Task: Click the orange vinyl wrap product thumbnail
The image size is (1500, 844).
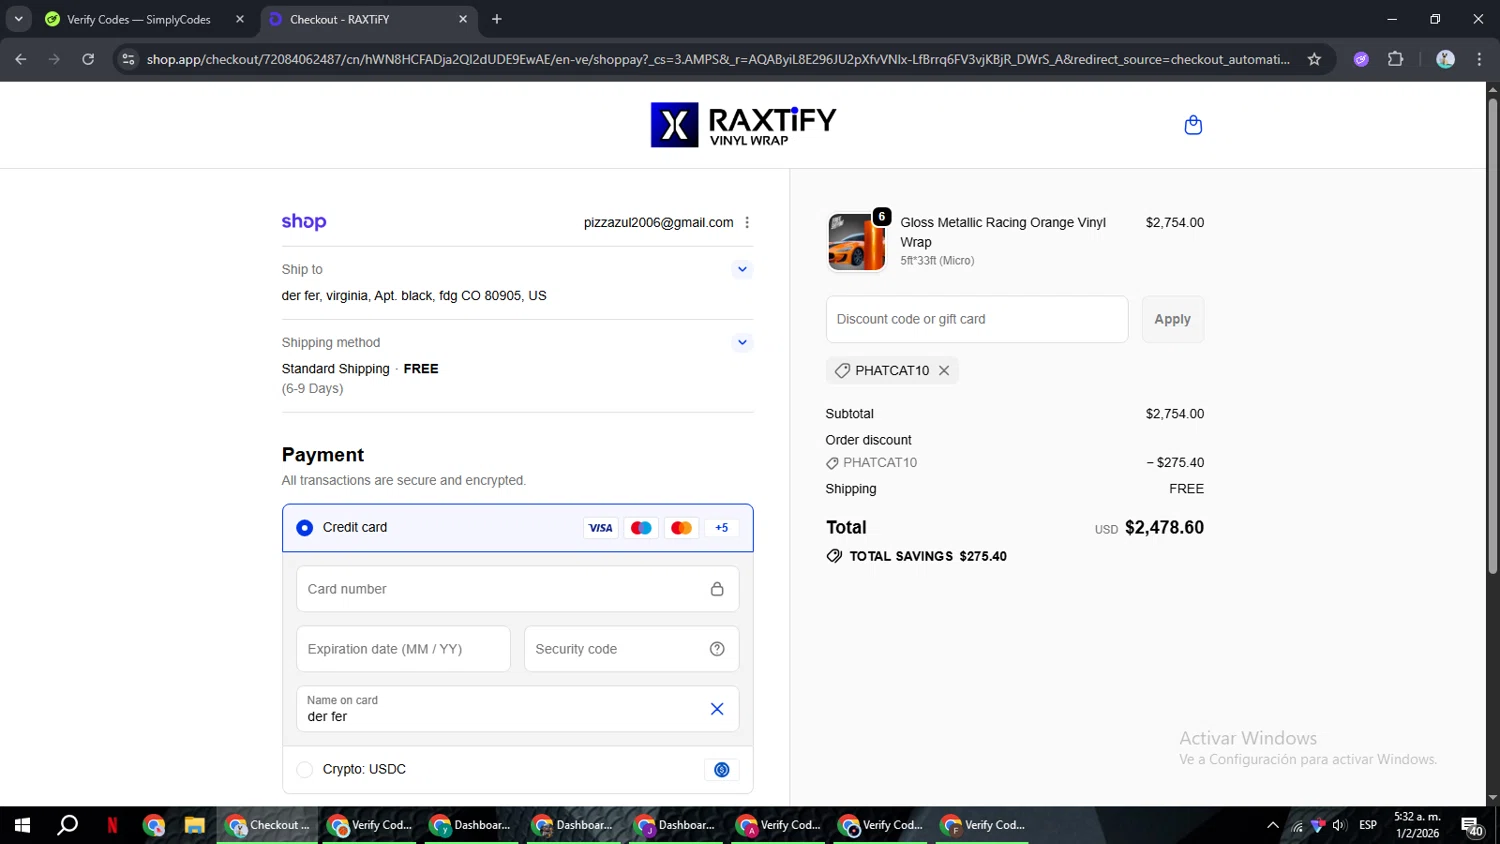Action: (856, 241)
